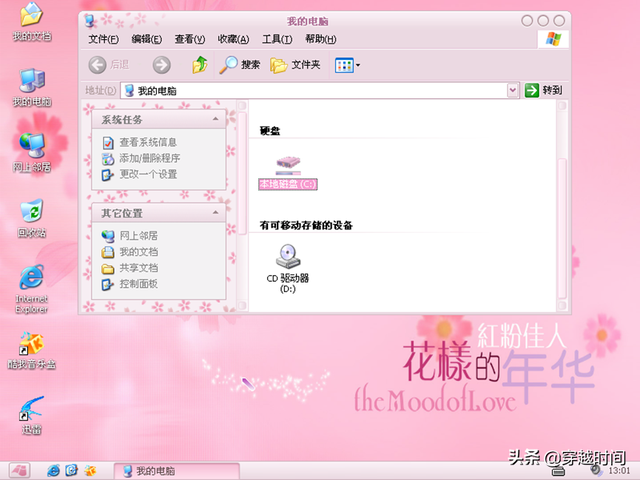
Task: Select 网上邻居 desktop icon
Action: 32,153
